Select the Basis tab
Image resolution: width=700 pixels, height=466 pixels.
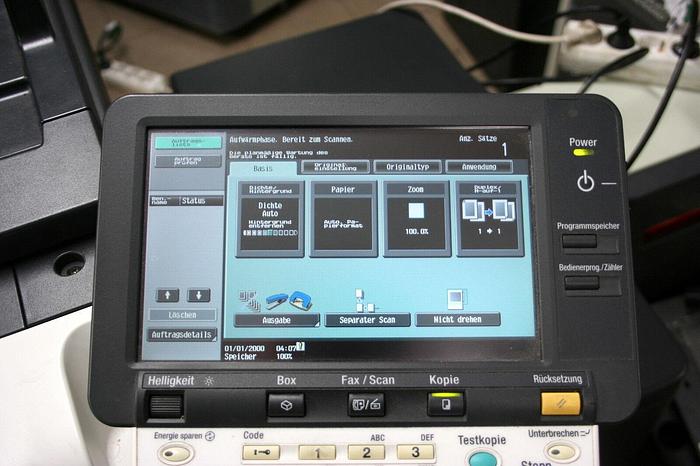point(263,168)
